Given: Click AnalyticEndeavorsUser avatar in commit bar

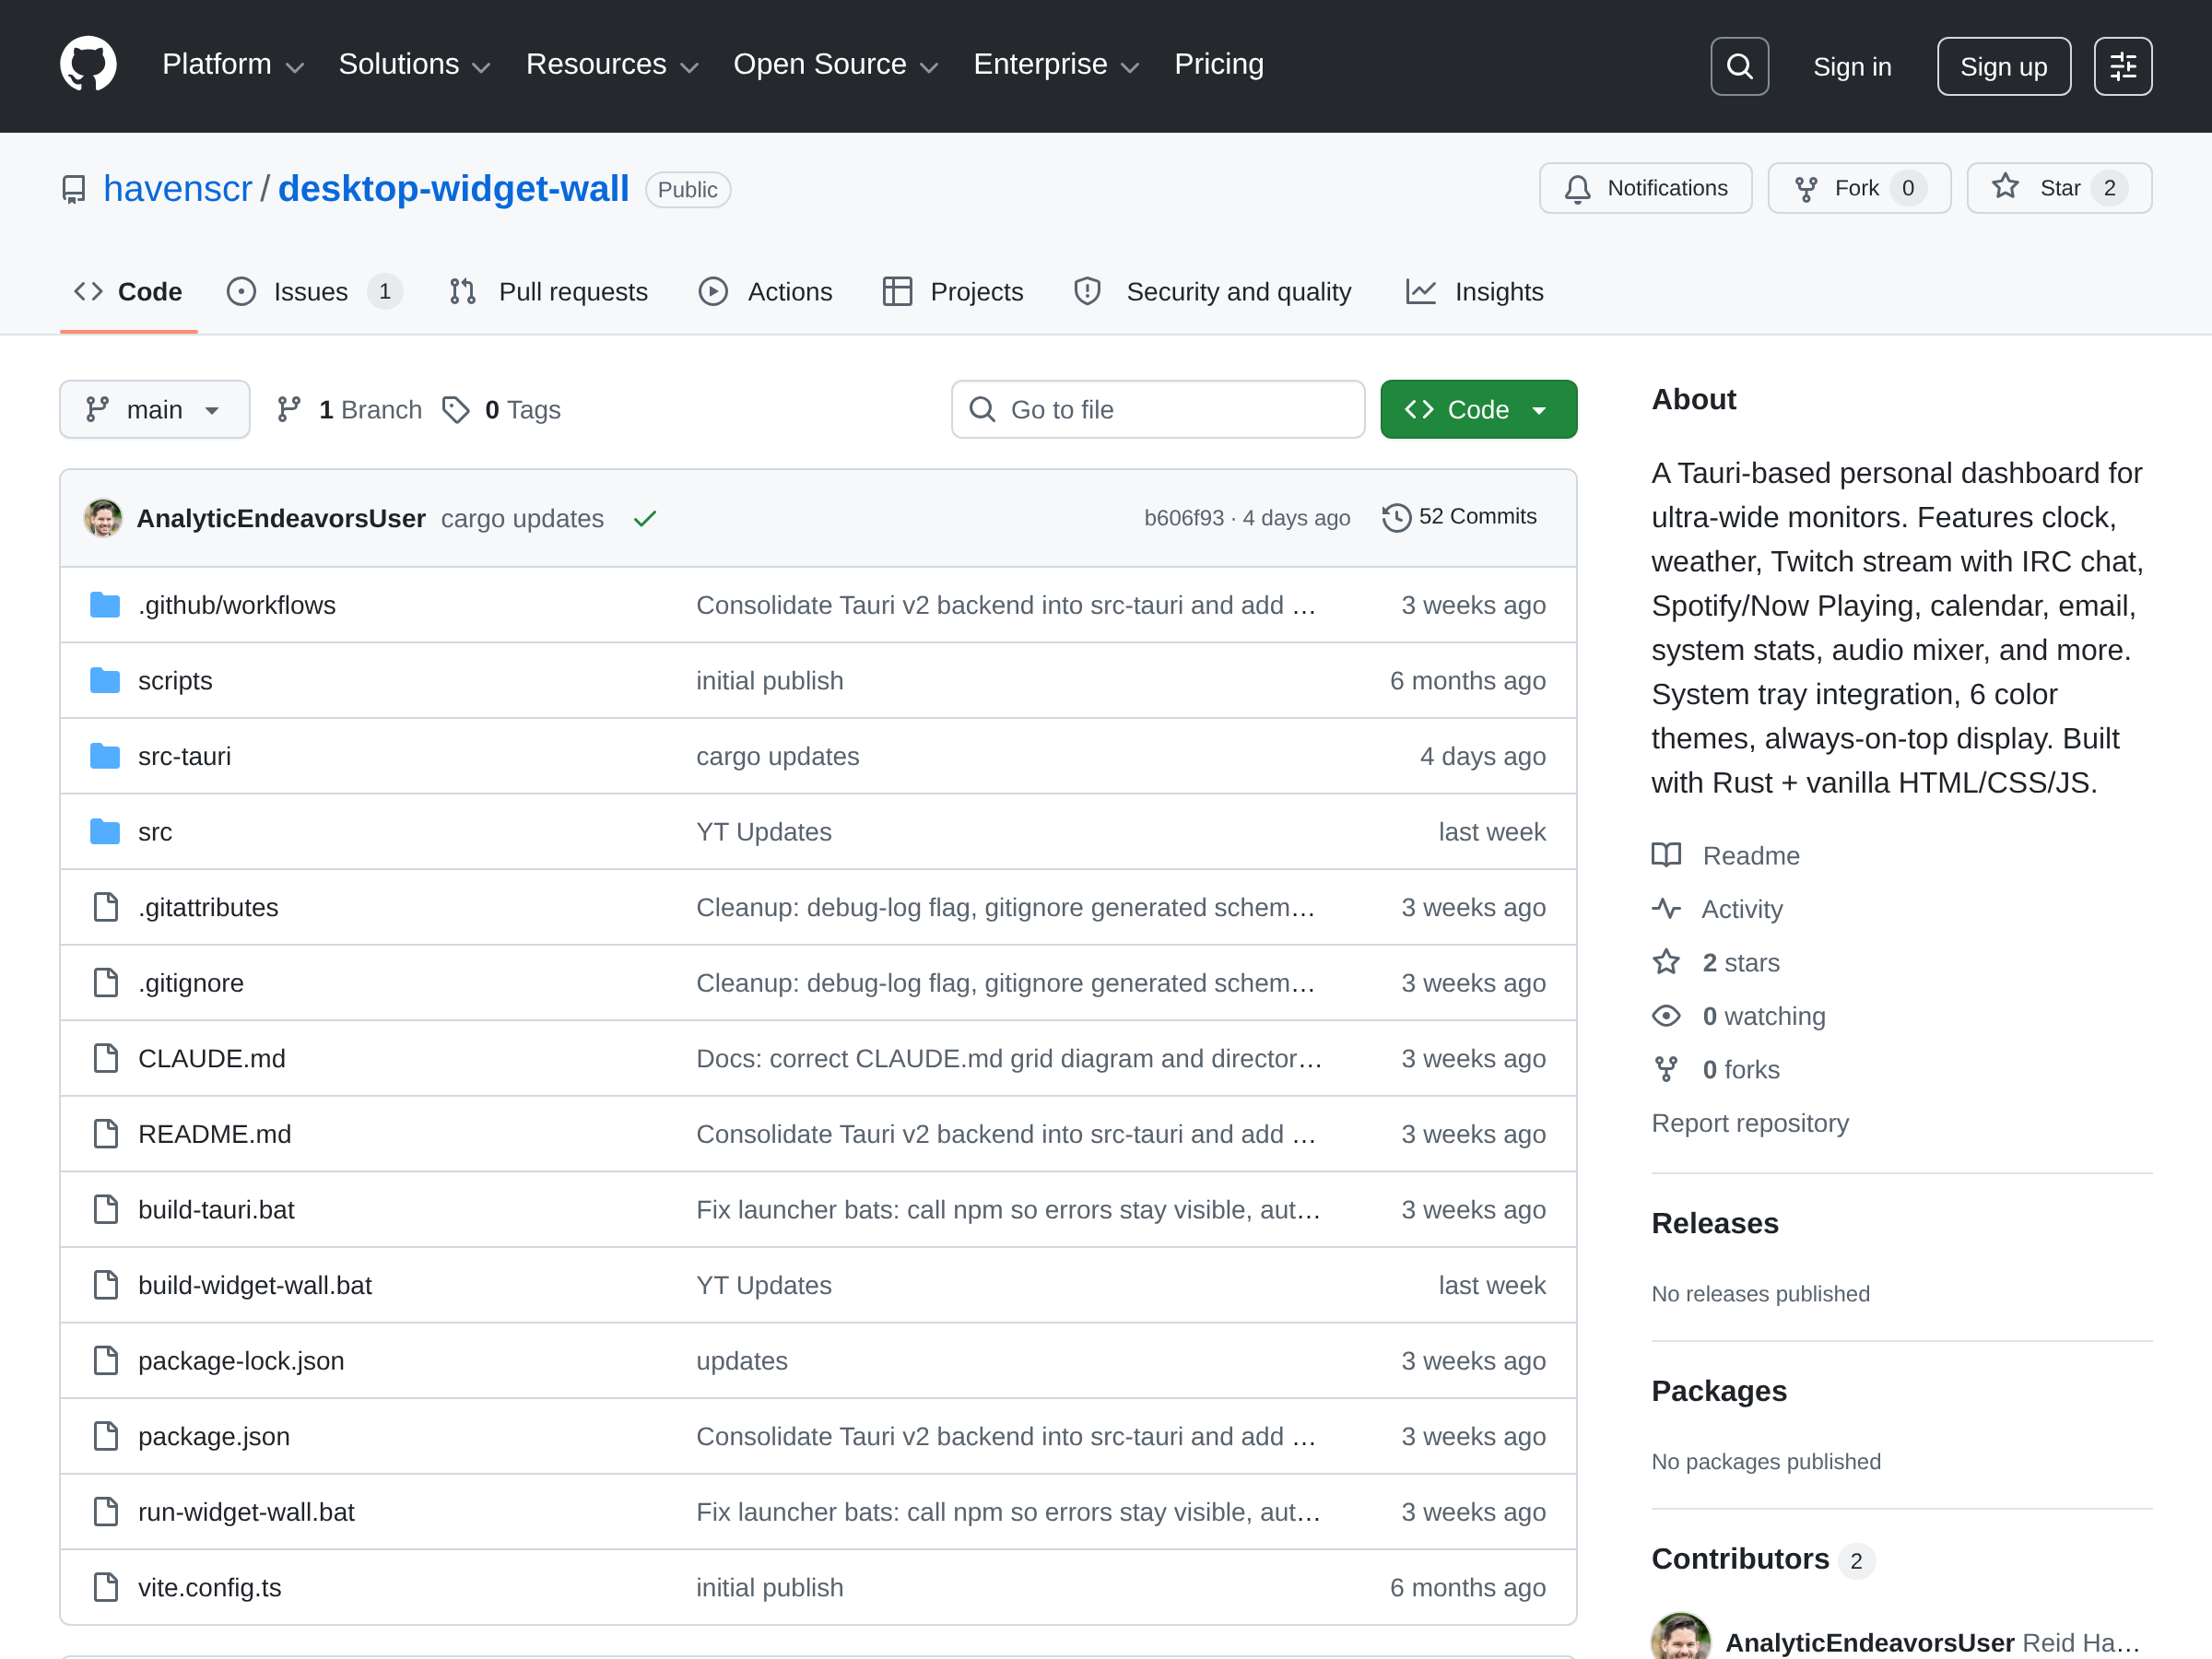Looking at the screenshot, I should pyautogui.click(x=103, y=518).
